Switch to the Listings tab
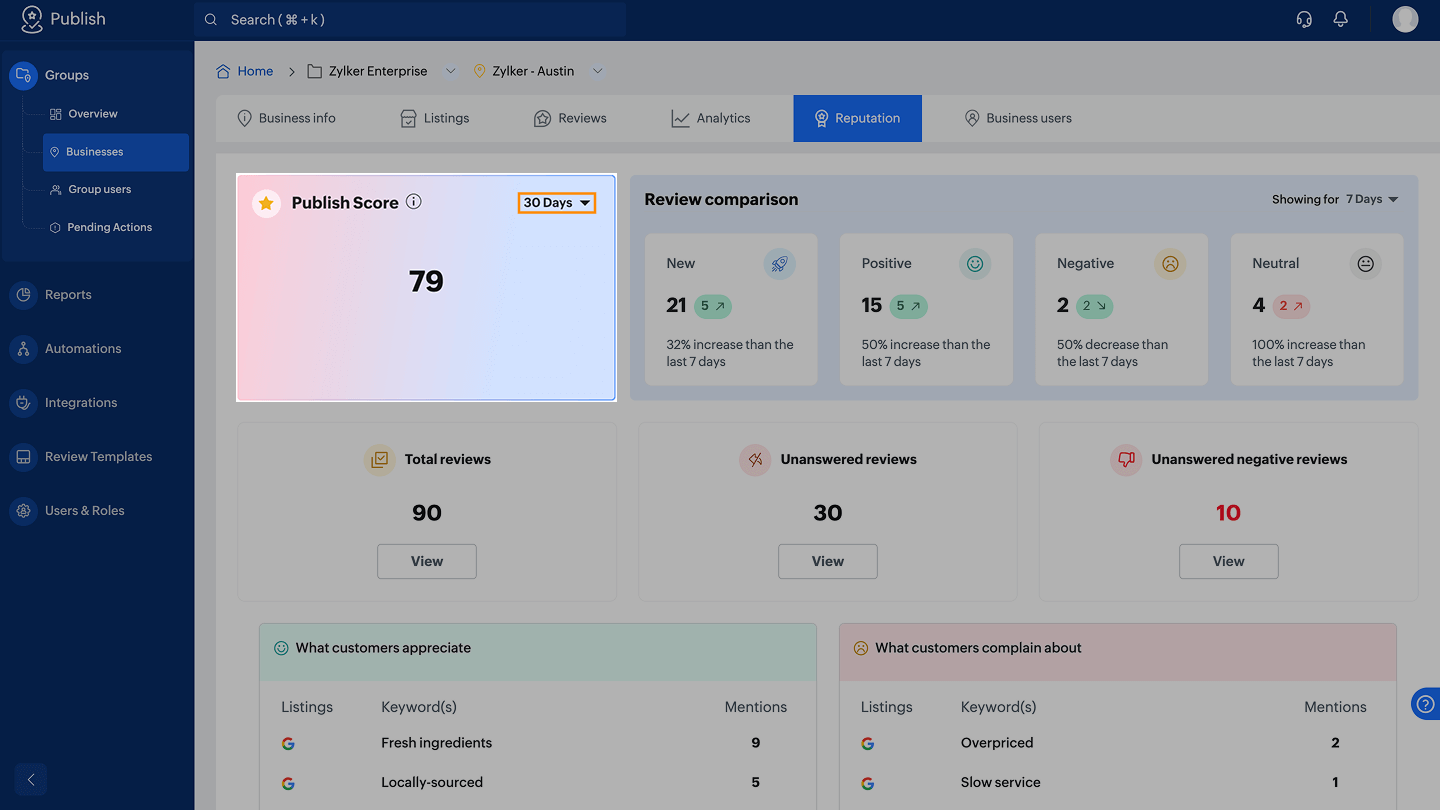The width and height of the screenshot is (1440, 810). point(434,118)
